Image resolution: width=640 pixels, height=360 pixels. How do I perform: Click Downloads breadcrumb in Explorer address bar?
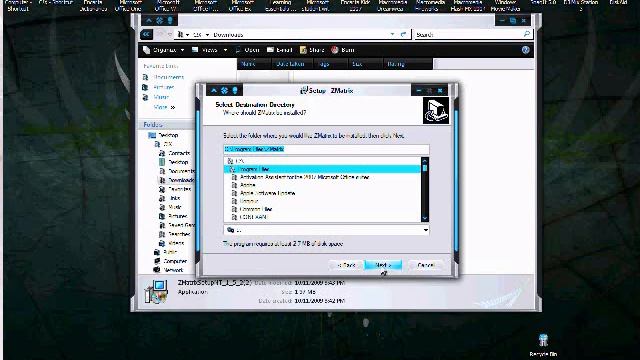click(228, 35)
